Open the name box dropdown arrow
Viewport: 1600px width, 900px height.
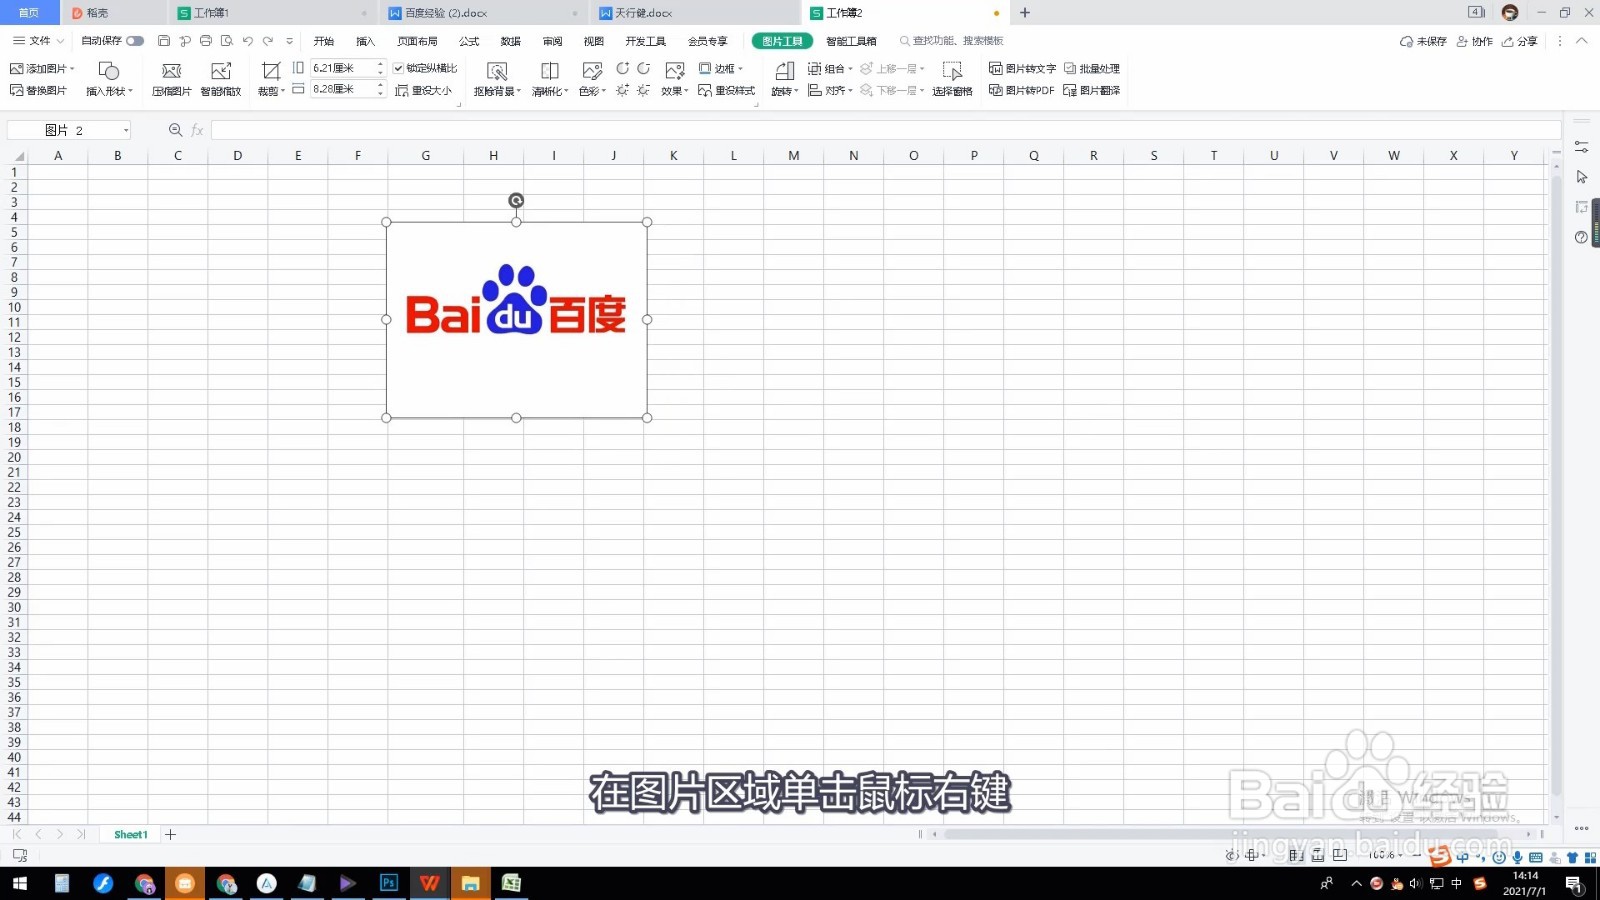pyautogui.click(x=125, y=130)
